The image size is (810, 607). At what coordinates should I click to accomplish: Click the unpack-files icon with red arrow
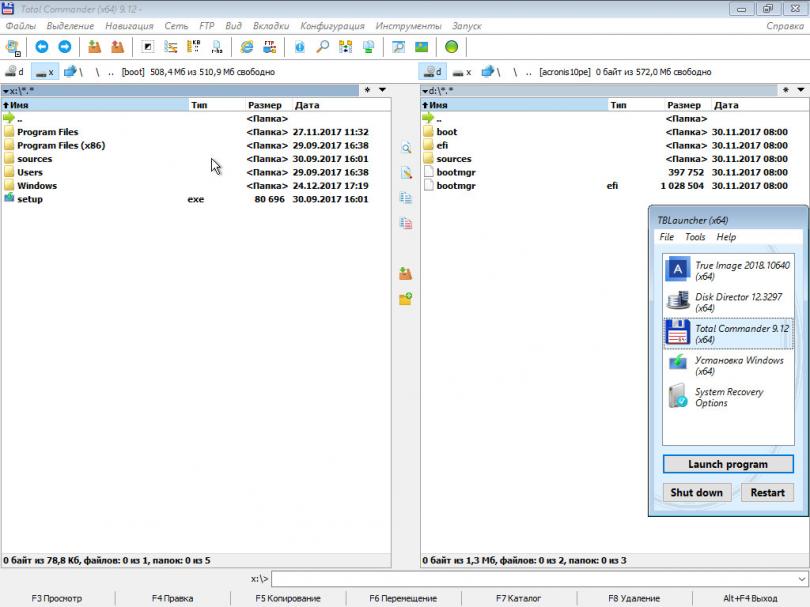pos(117,47)
